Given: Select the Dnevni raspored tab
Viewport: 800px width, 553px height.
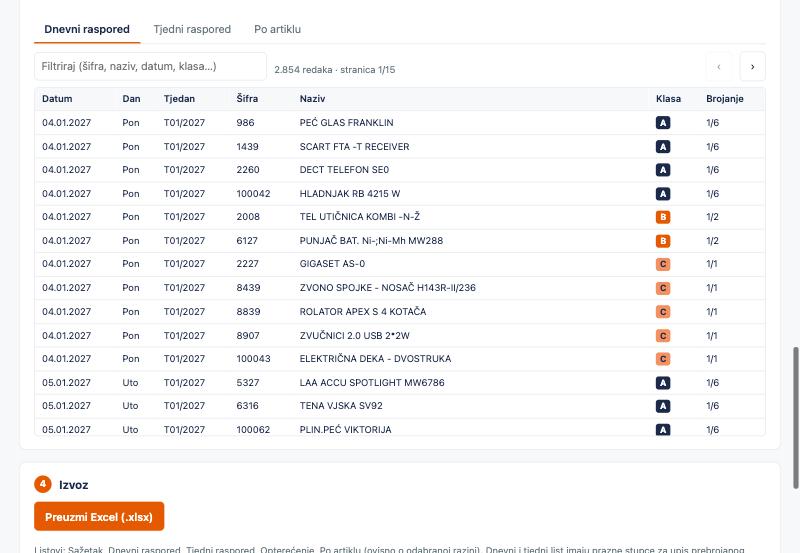Looking at the screenshot, I should (x=87, y=30).
